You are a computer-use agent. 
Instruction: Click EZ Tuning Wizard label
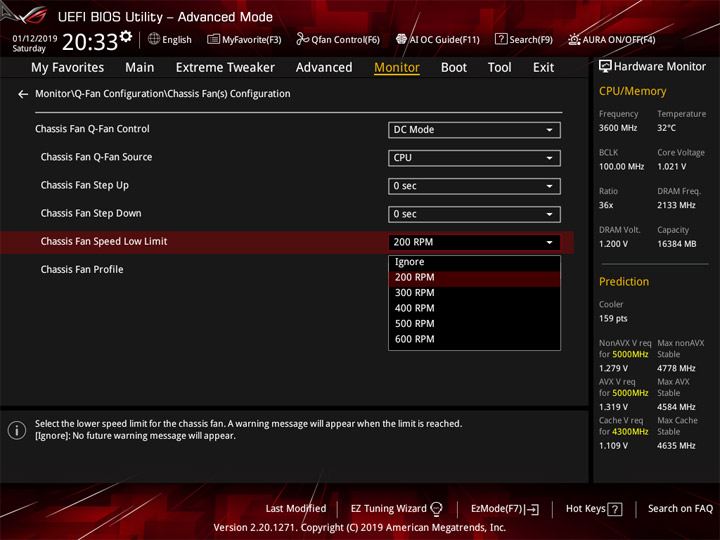pos(388,508)
